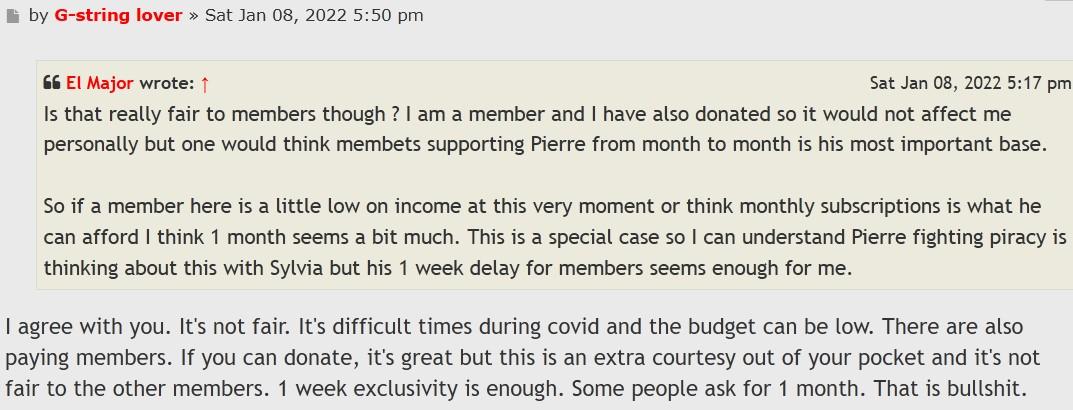Click the post document icon before "by"
This screenshot has width=1073, height=410.
point(12,16)
